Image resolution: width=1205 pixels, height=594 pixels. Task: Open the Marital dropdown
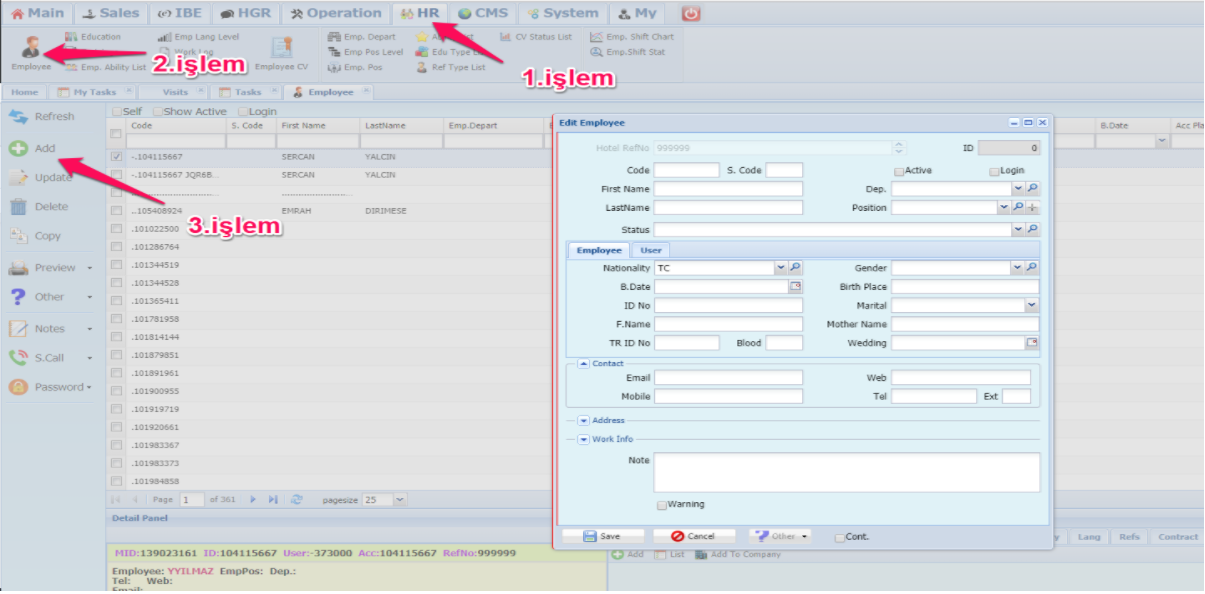(x=1032, y=306)
